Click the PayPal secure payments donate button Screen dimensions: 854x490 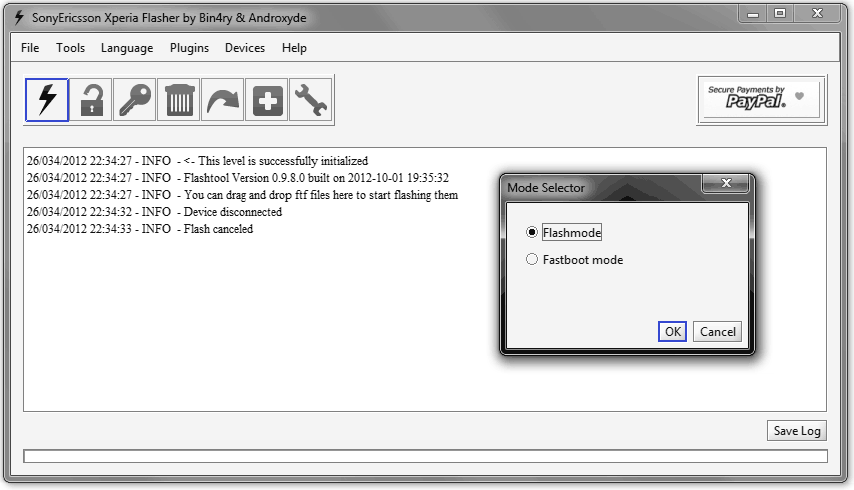pos(761,99)
